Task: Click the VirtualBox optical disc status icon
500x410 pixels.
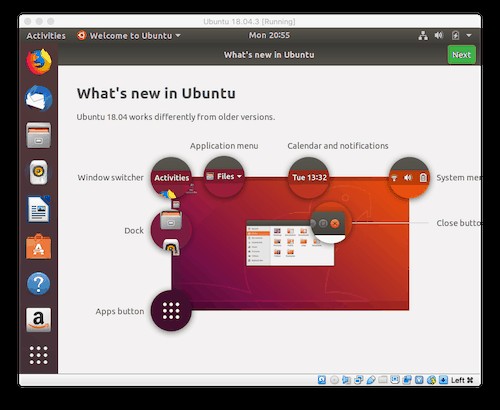Action: (x=334, y=380)
